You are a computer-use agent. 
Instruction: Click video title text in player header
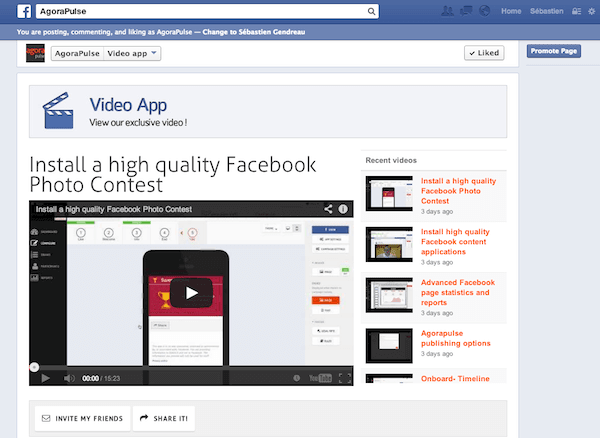pos(114,209)
